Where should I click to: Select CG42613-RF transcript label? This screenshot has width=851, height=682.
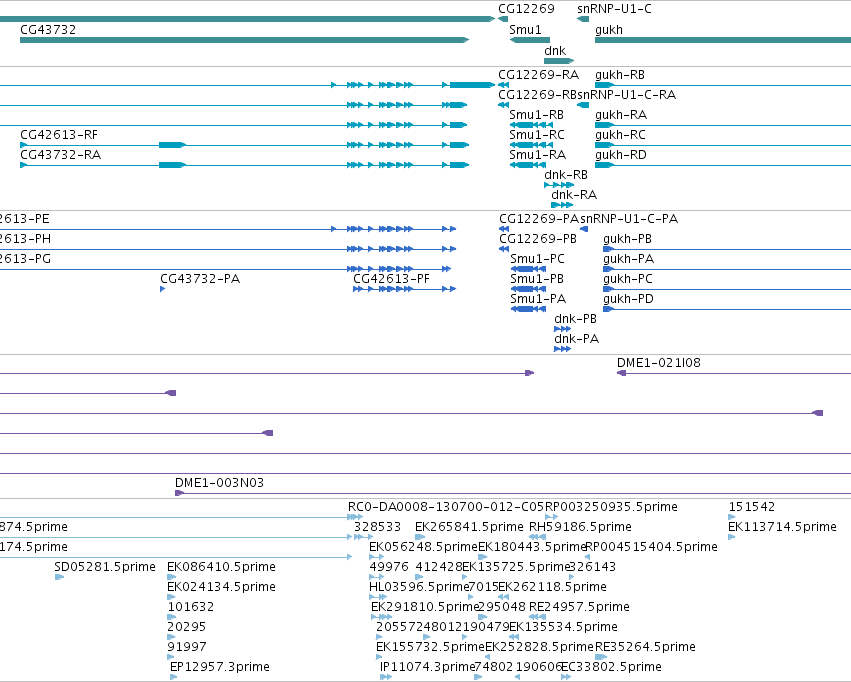click(x=59, y=135)
